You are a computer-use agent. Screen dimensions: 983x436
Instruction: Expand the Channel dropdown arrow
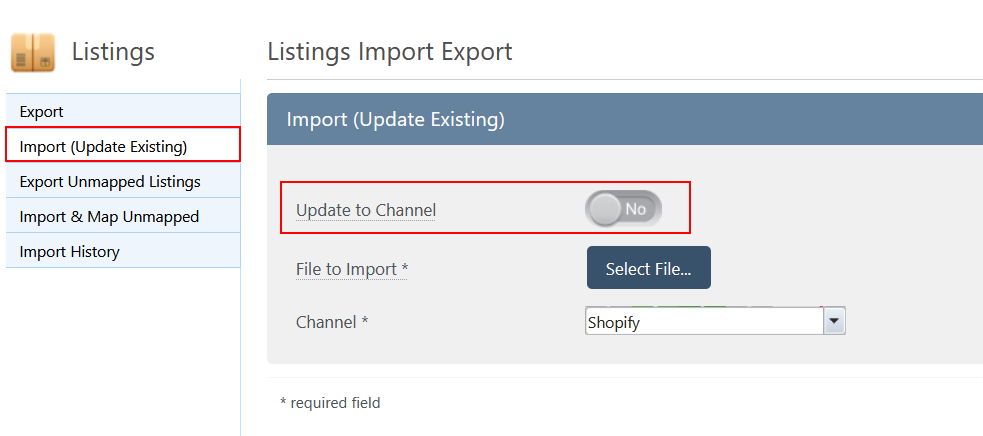pos(834,321)
